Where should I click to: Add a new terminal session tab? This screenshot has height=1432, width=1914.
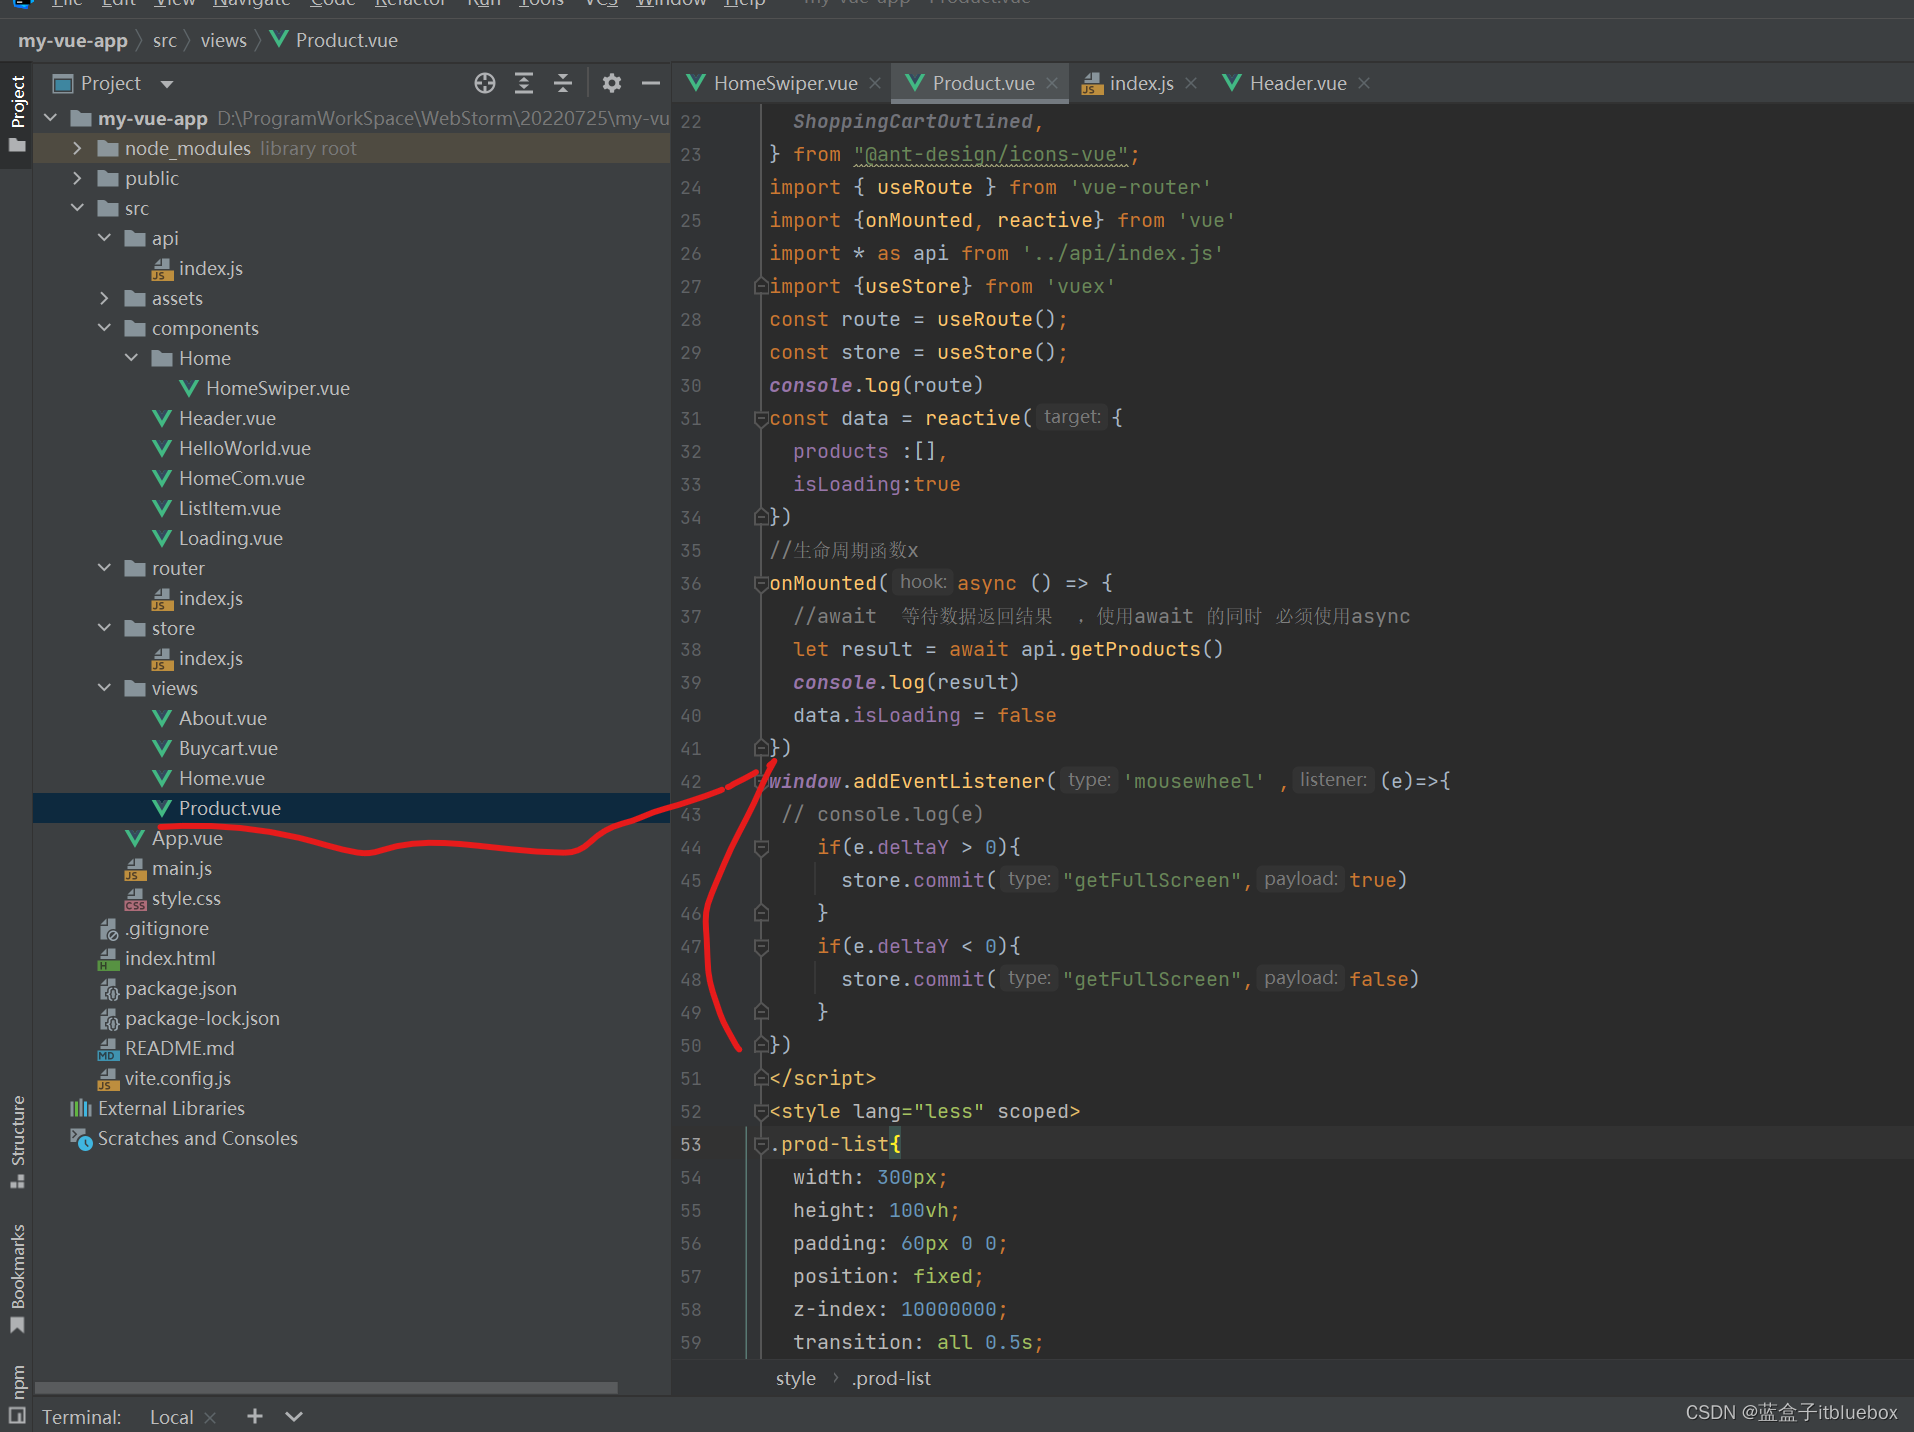(255, 1416)
